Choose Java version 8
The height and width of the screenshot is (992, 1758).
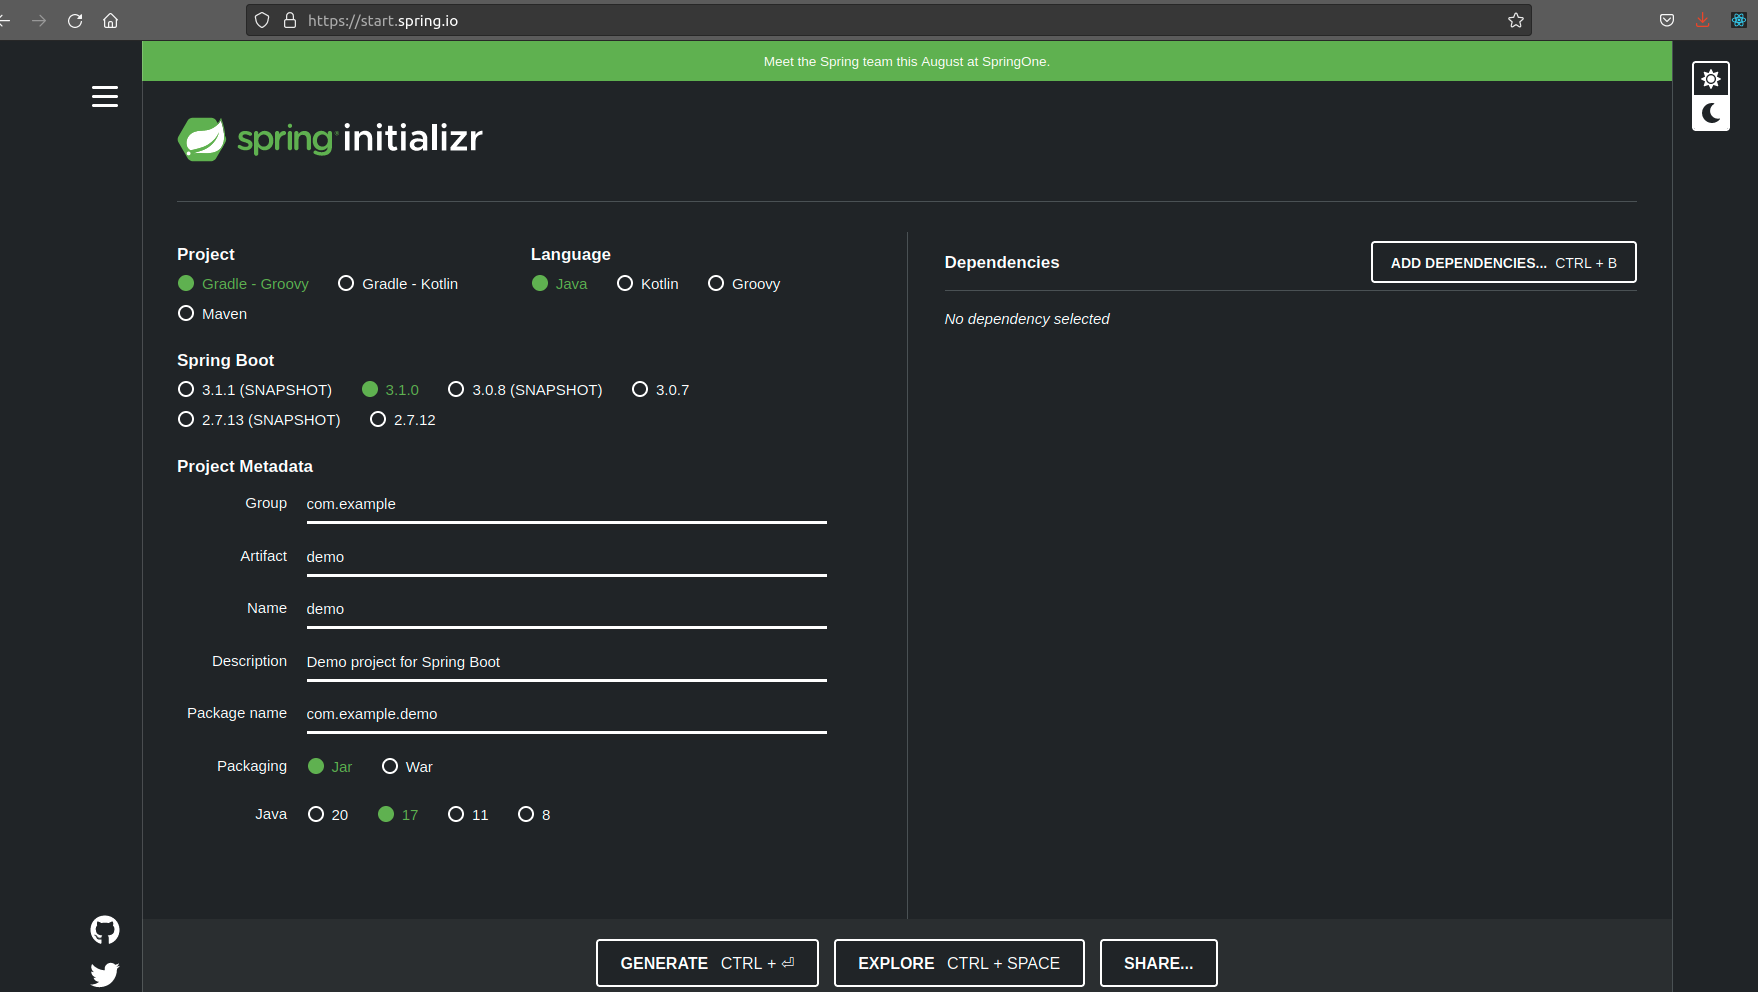click(x=534, y=815)
